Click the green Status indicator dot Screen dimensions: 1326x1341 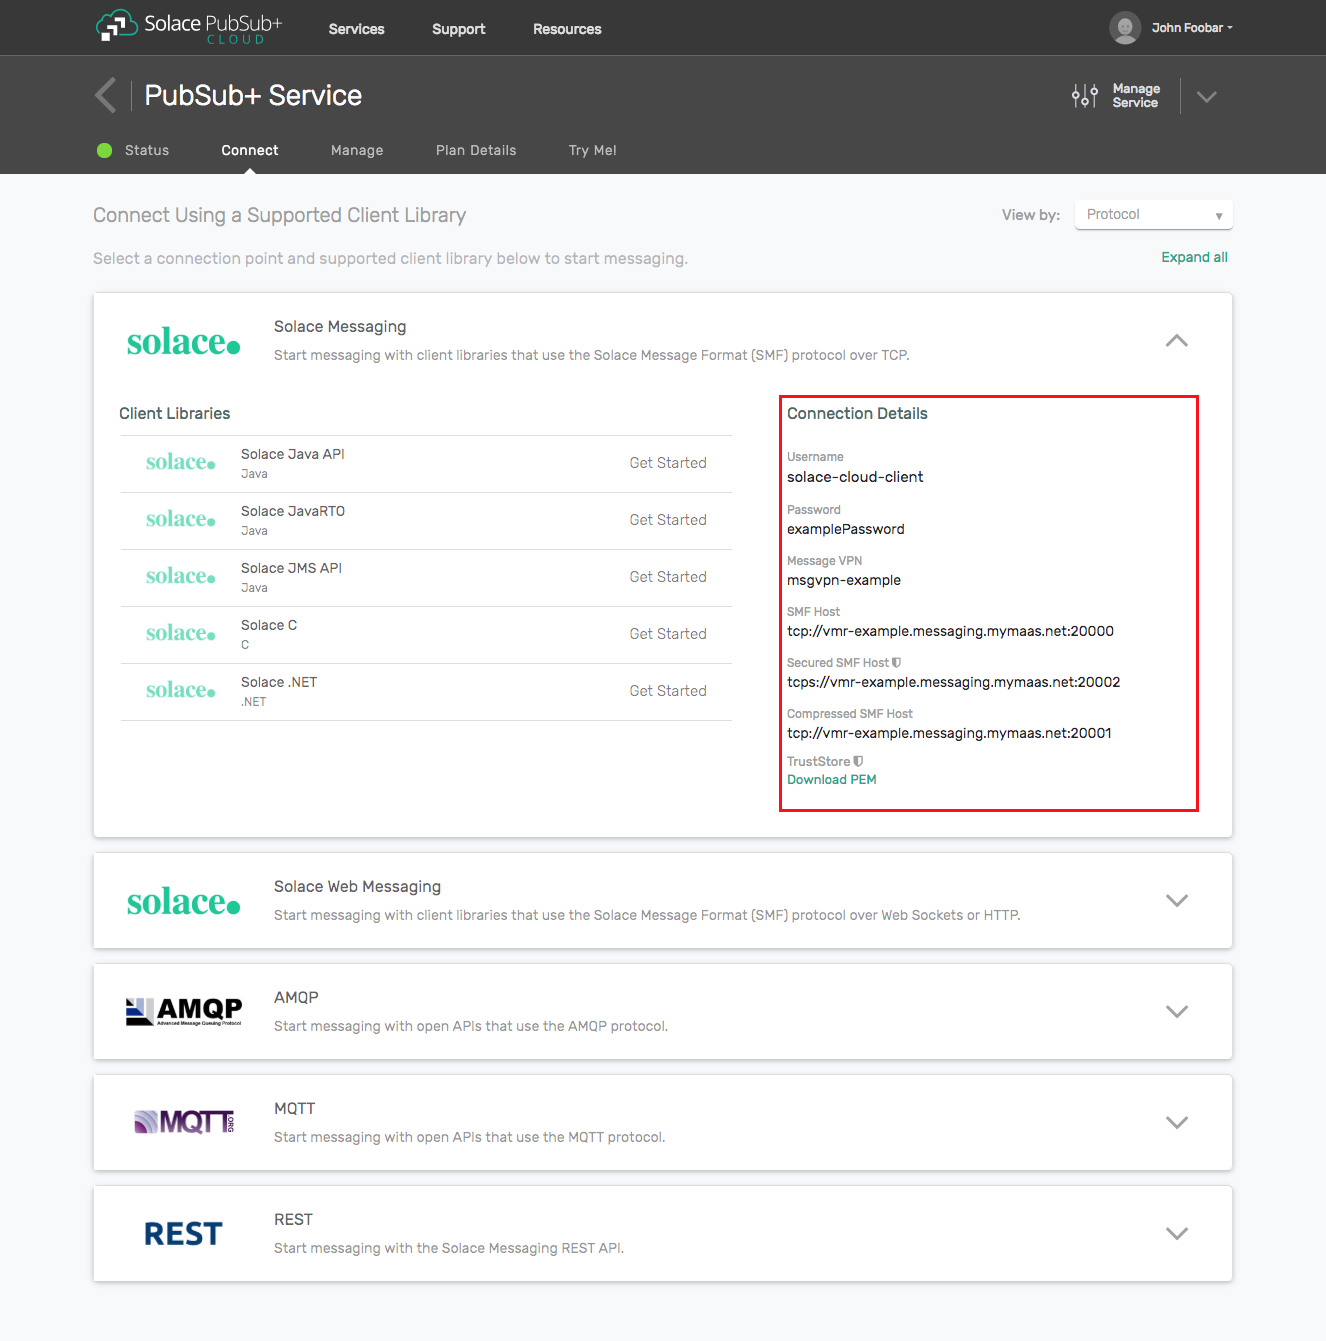coord(104,151)
